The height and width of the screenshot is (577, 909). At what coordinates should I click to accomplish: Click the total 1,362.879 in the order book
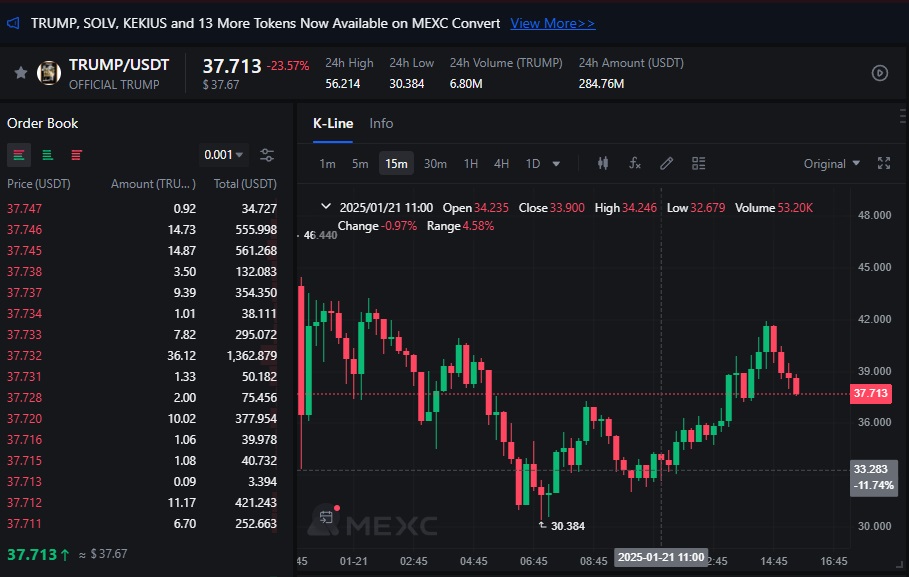(x=252, y=355)
